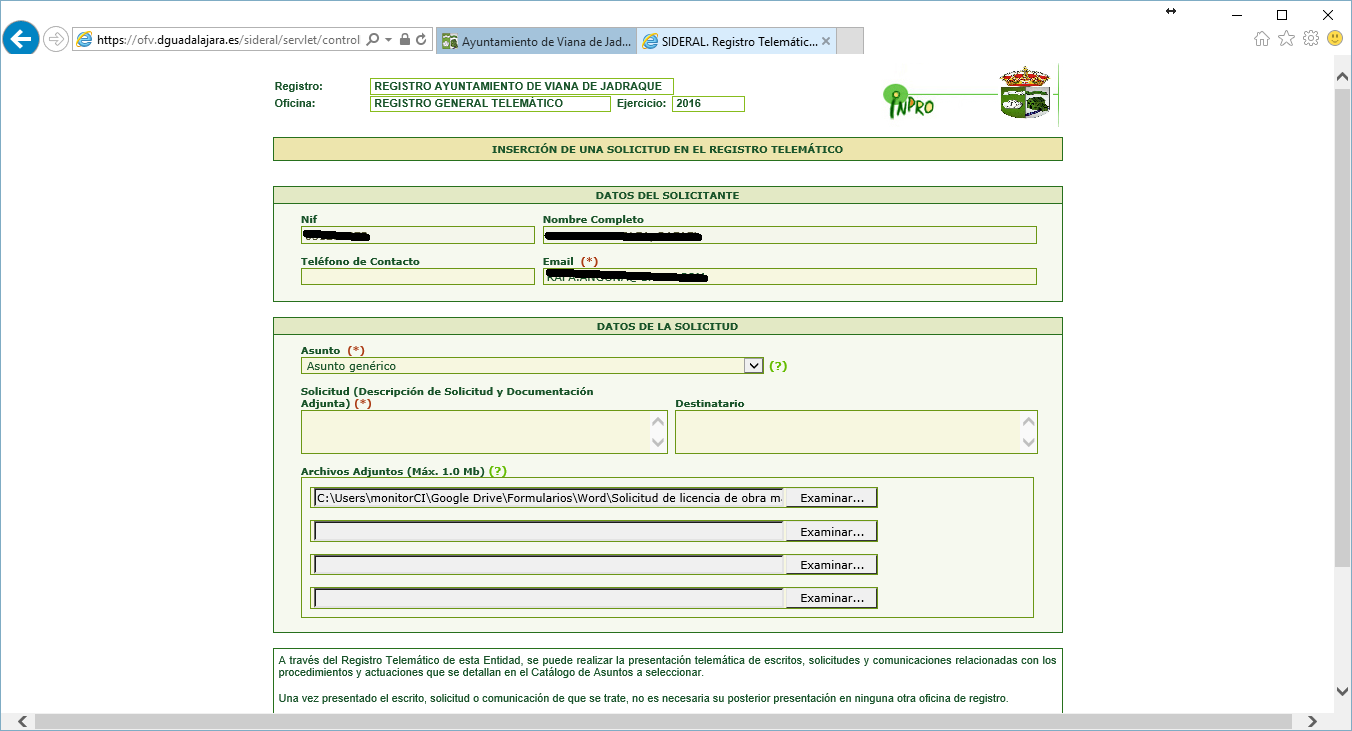Click inside the Solicitud description text area
This screenshot has height=731, width=1352.
coord(475,432)
